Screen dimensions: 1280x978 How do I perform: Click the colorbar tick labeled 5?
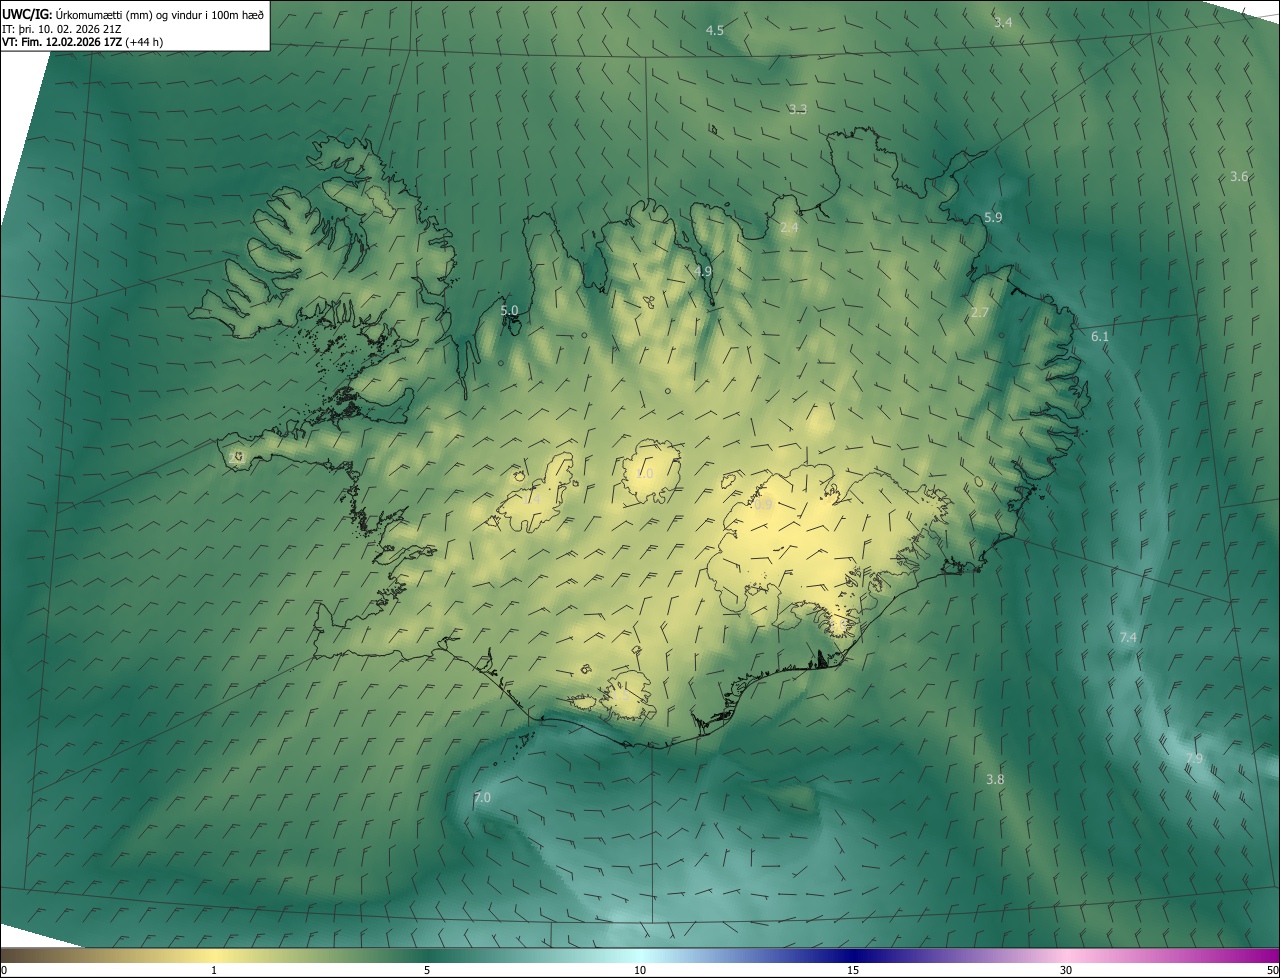[x=427, y=971]
